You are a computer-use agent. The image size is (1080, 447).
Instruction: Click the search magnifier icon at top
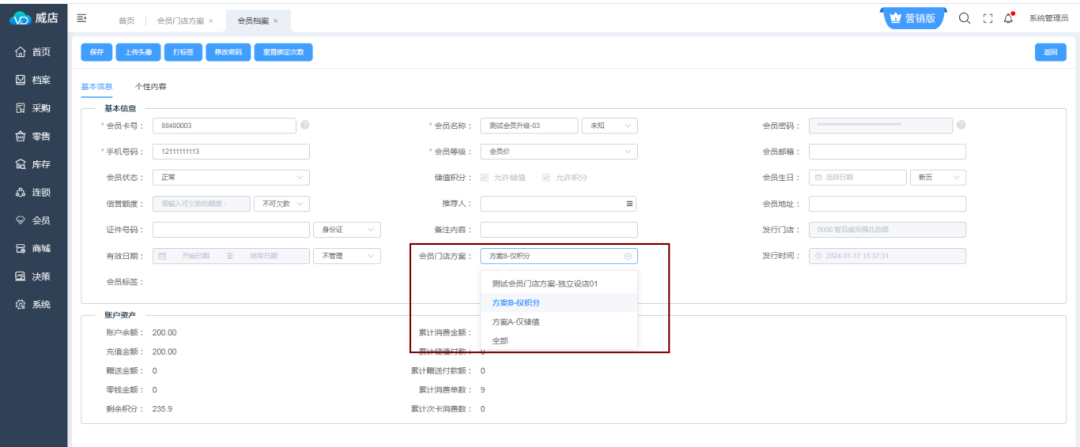pyautogui.click(x=964, y=18)
